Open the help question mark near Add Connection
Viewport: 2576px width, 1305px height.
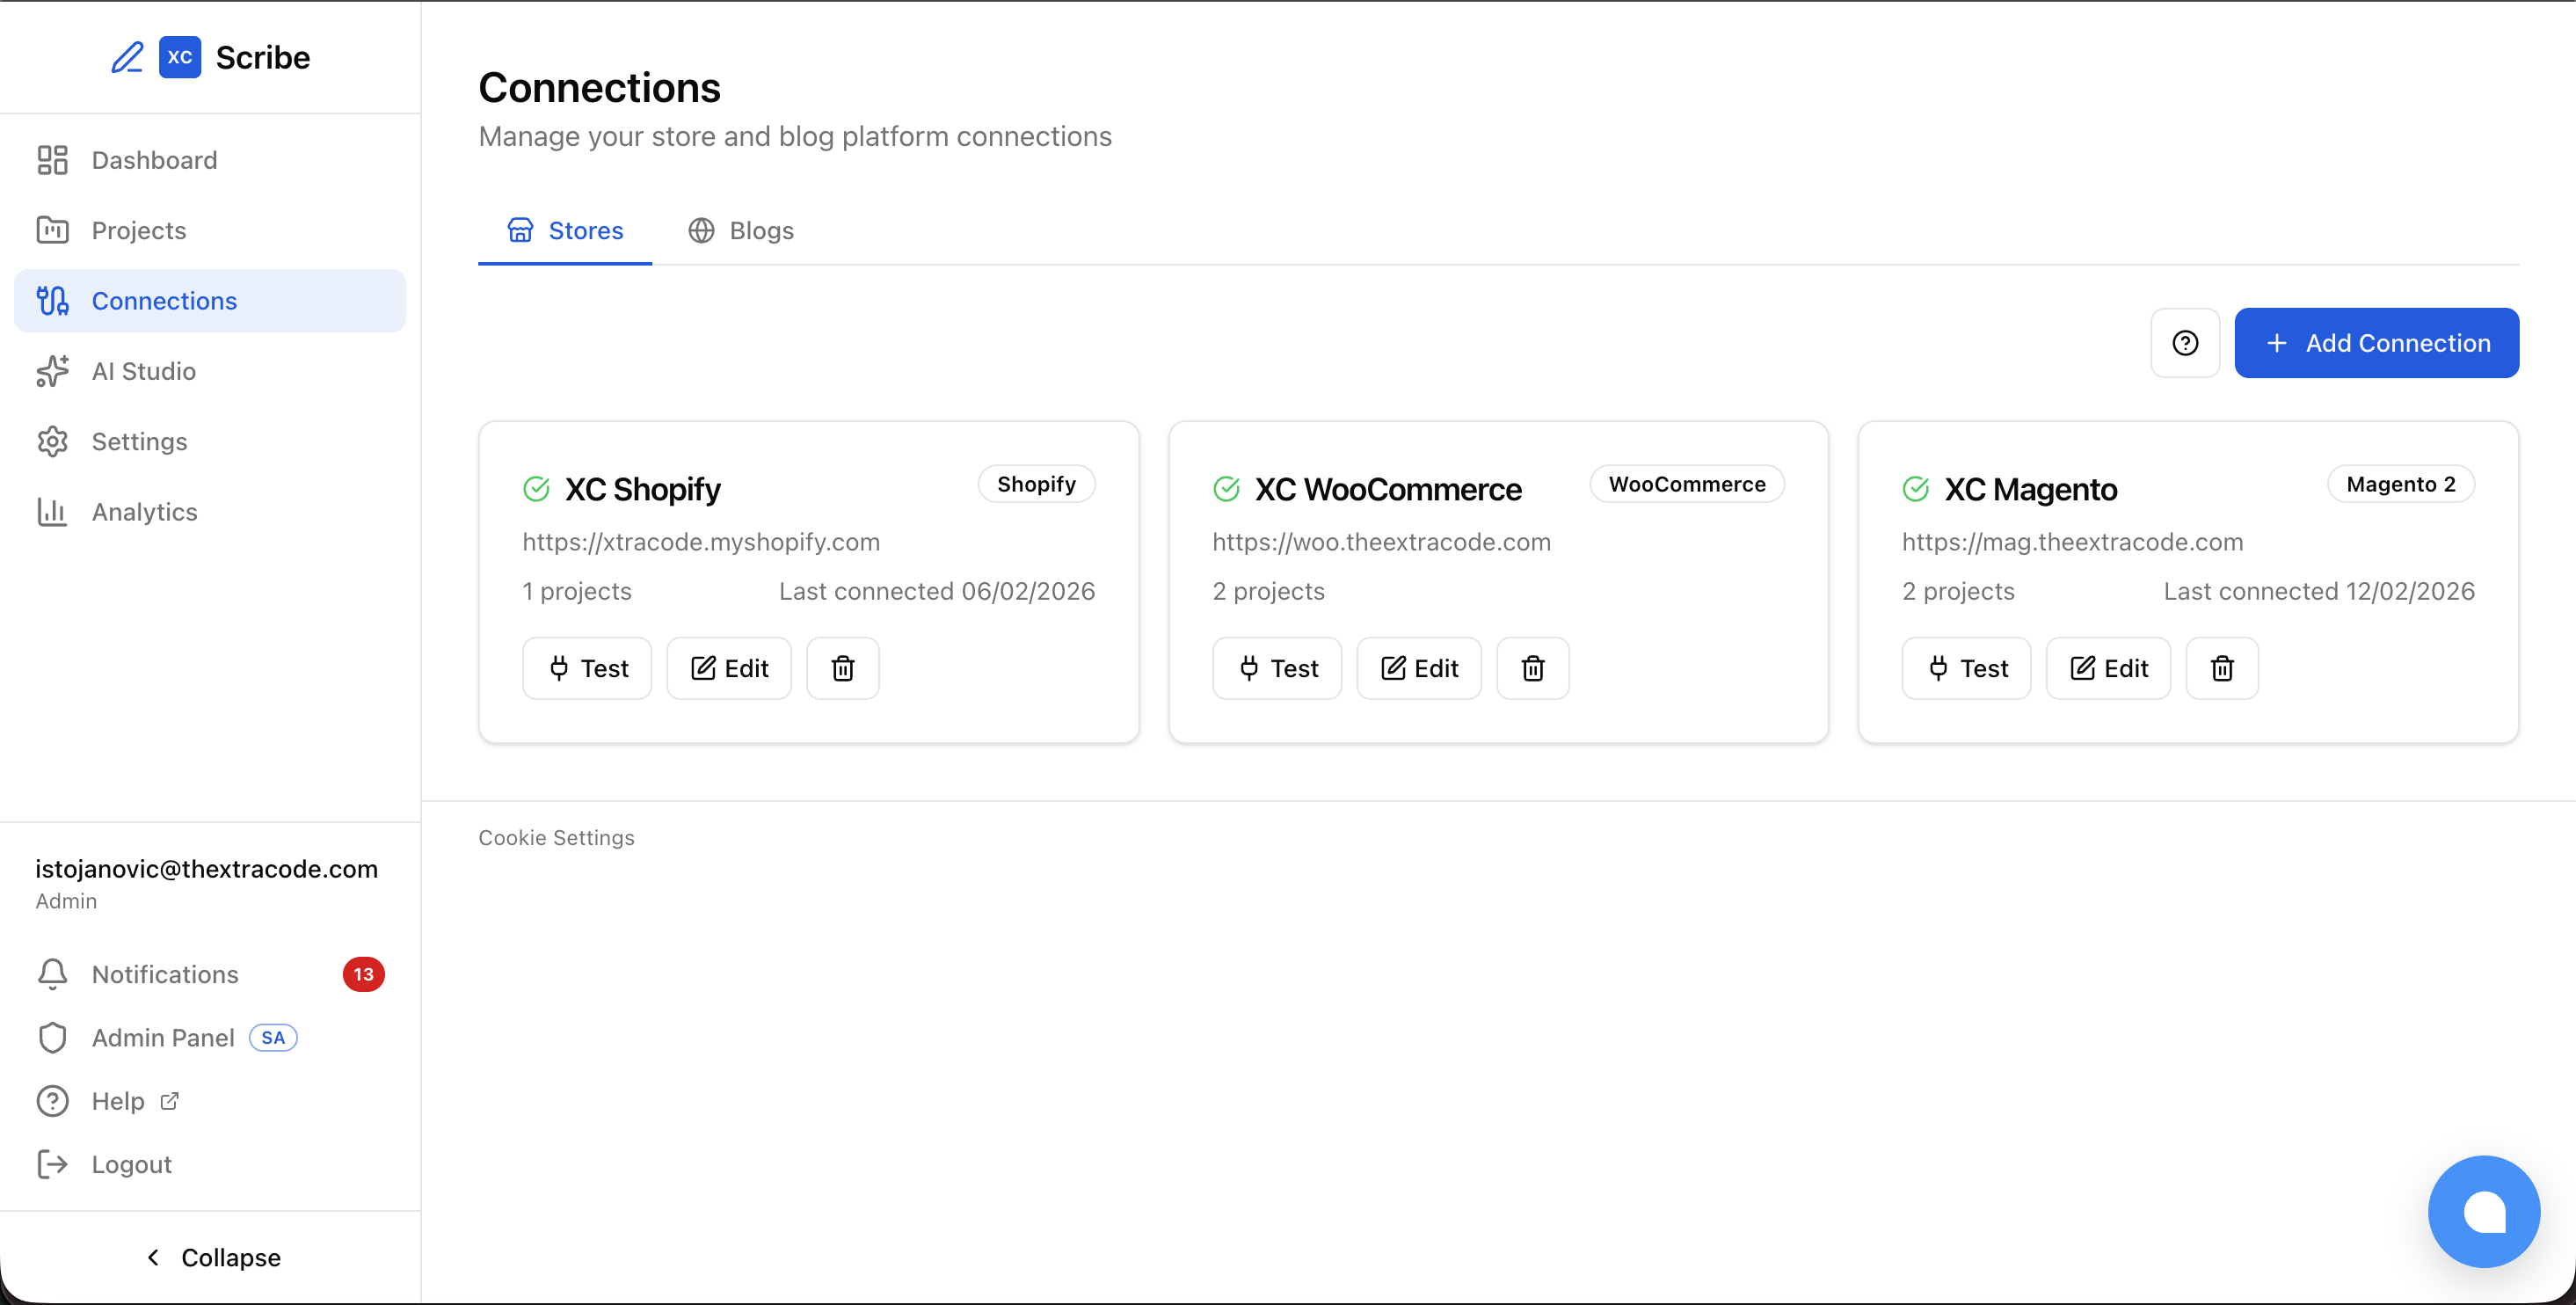(2185, 343)
